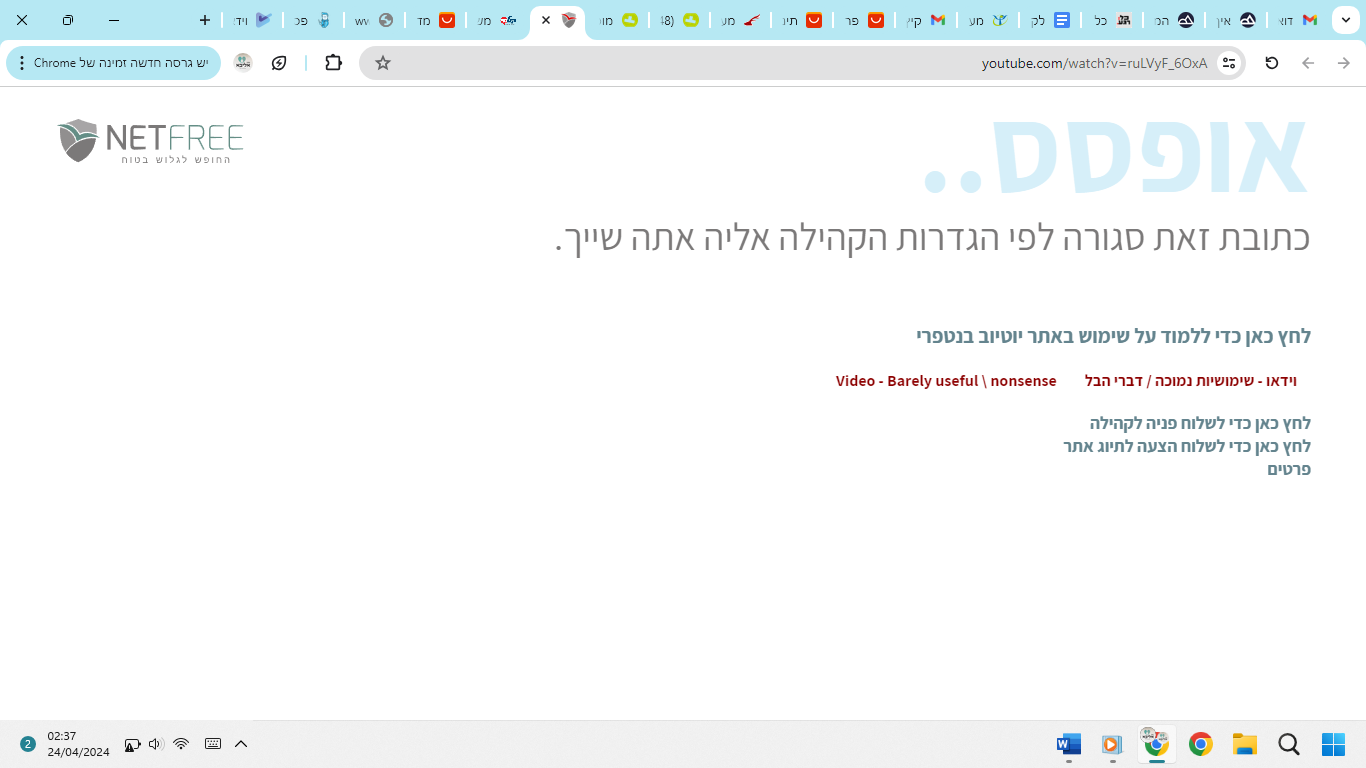Open the volume icon in the taskbar
Viewport: 1366px width, 768px height.
point(155,744)
